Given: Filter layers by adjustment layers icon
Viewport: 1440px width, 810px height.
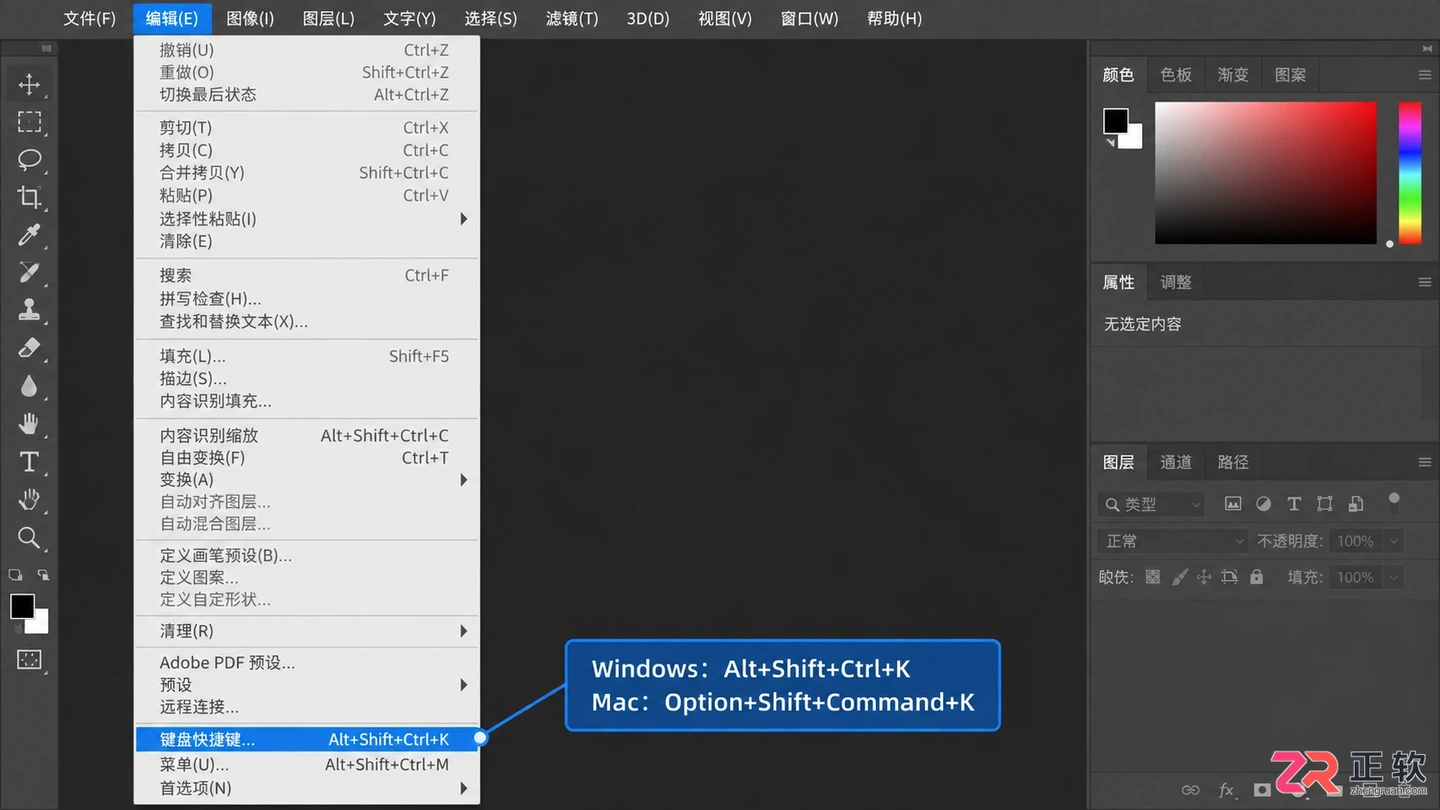Looking at the screenshot, I should click(x=1263, y=504).
